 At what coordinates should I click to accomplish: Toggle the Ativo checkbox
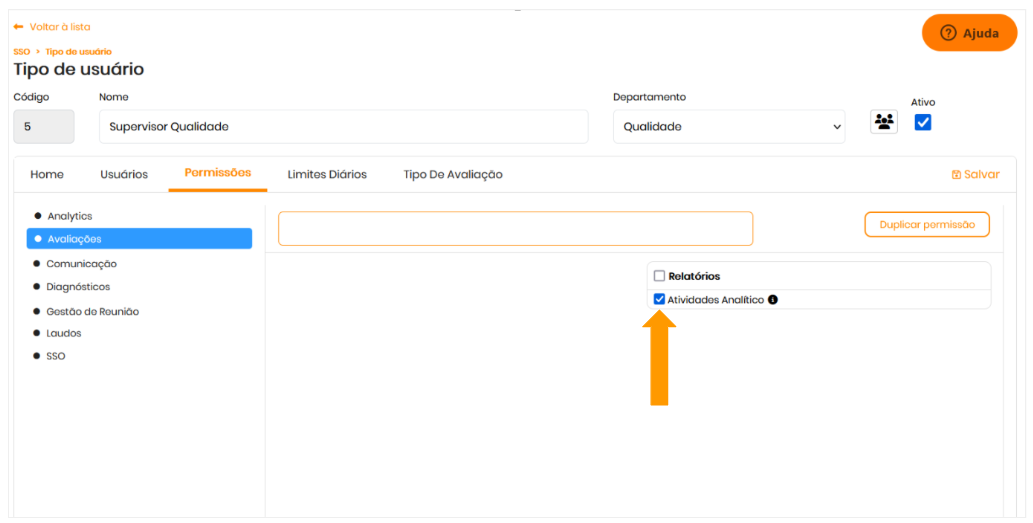[923, 122]
